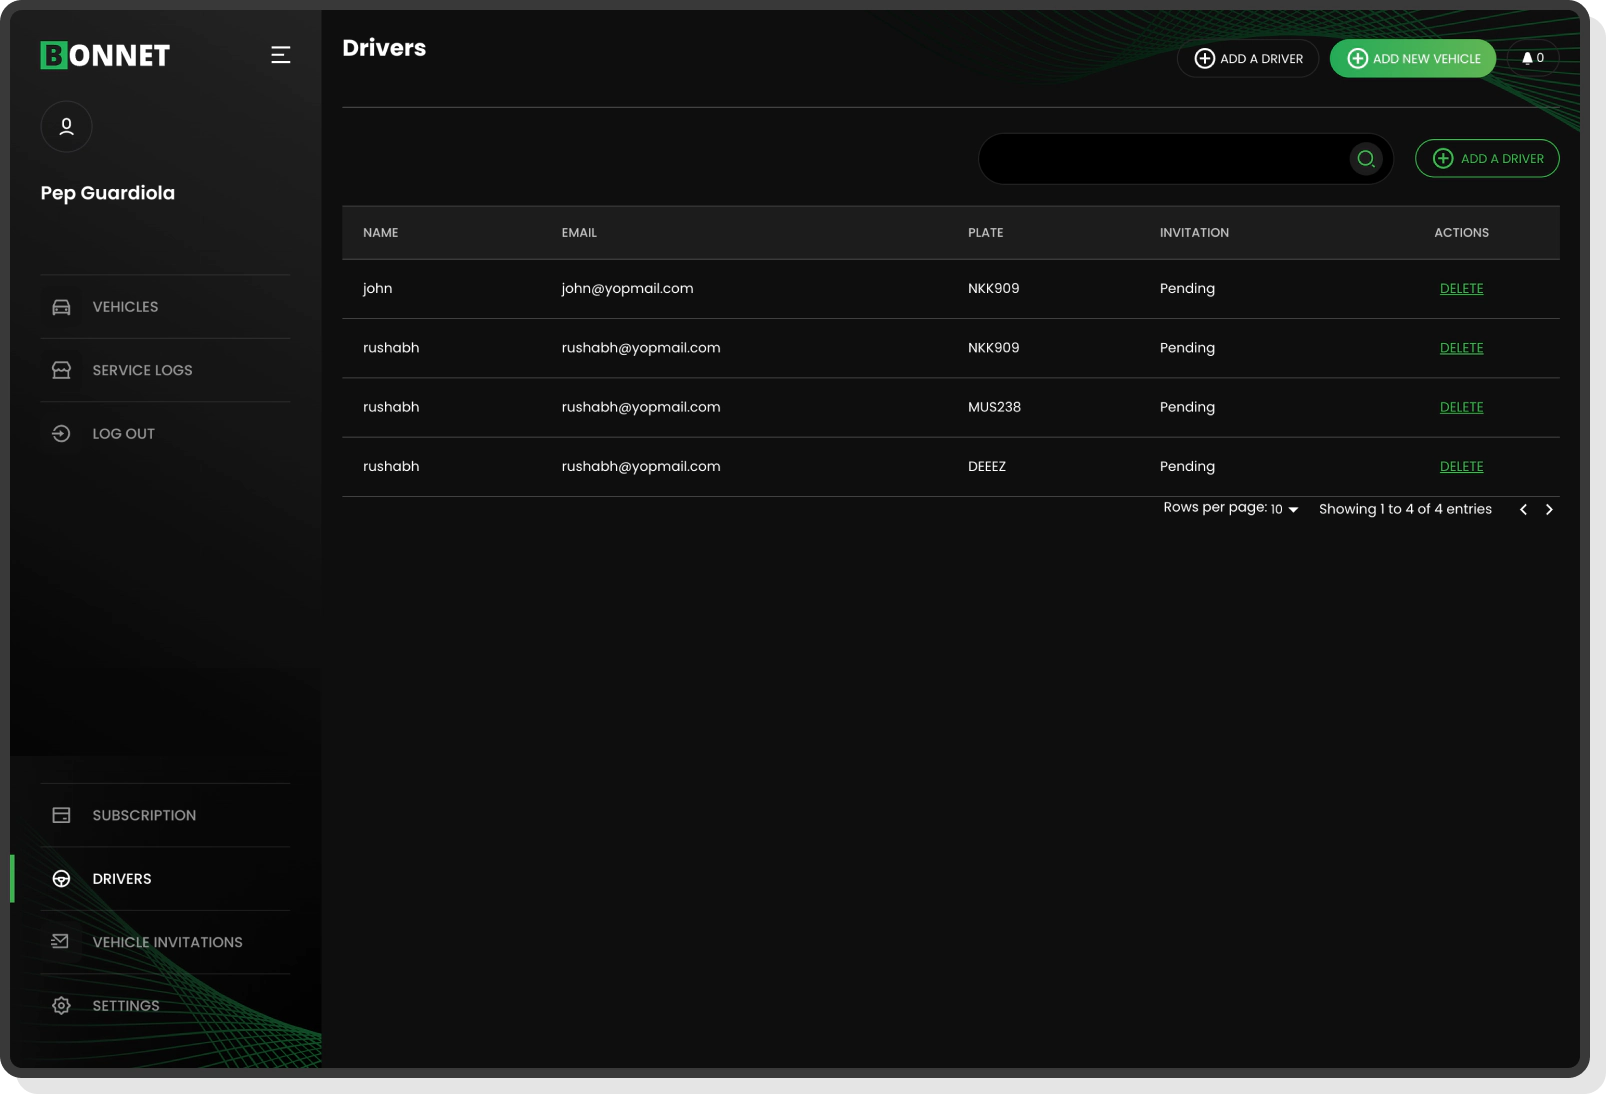Click the search magnifier icon

click(1366, 159)
